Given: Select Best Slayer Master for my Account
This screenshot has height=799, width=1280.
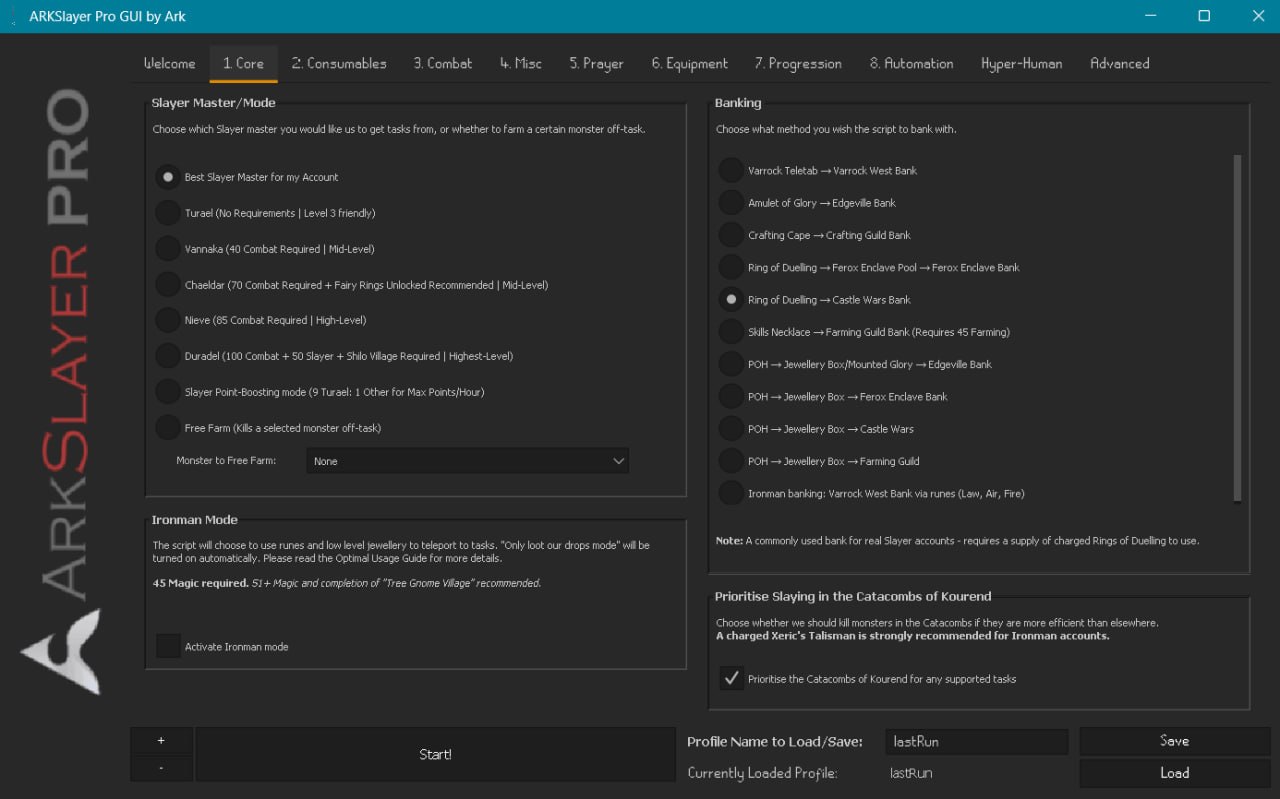Looking at the screenshot, I should coord(168,177).
